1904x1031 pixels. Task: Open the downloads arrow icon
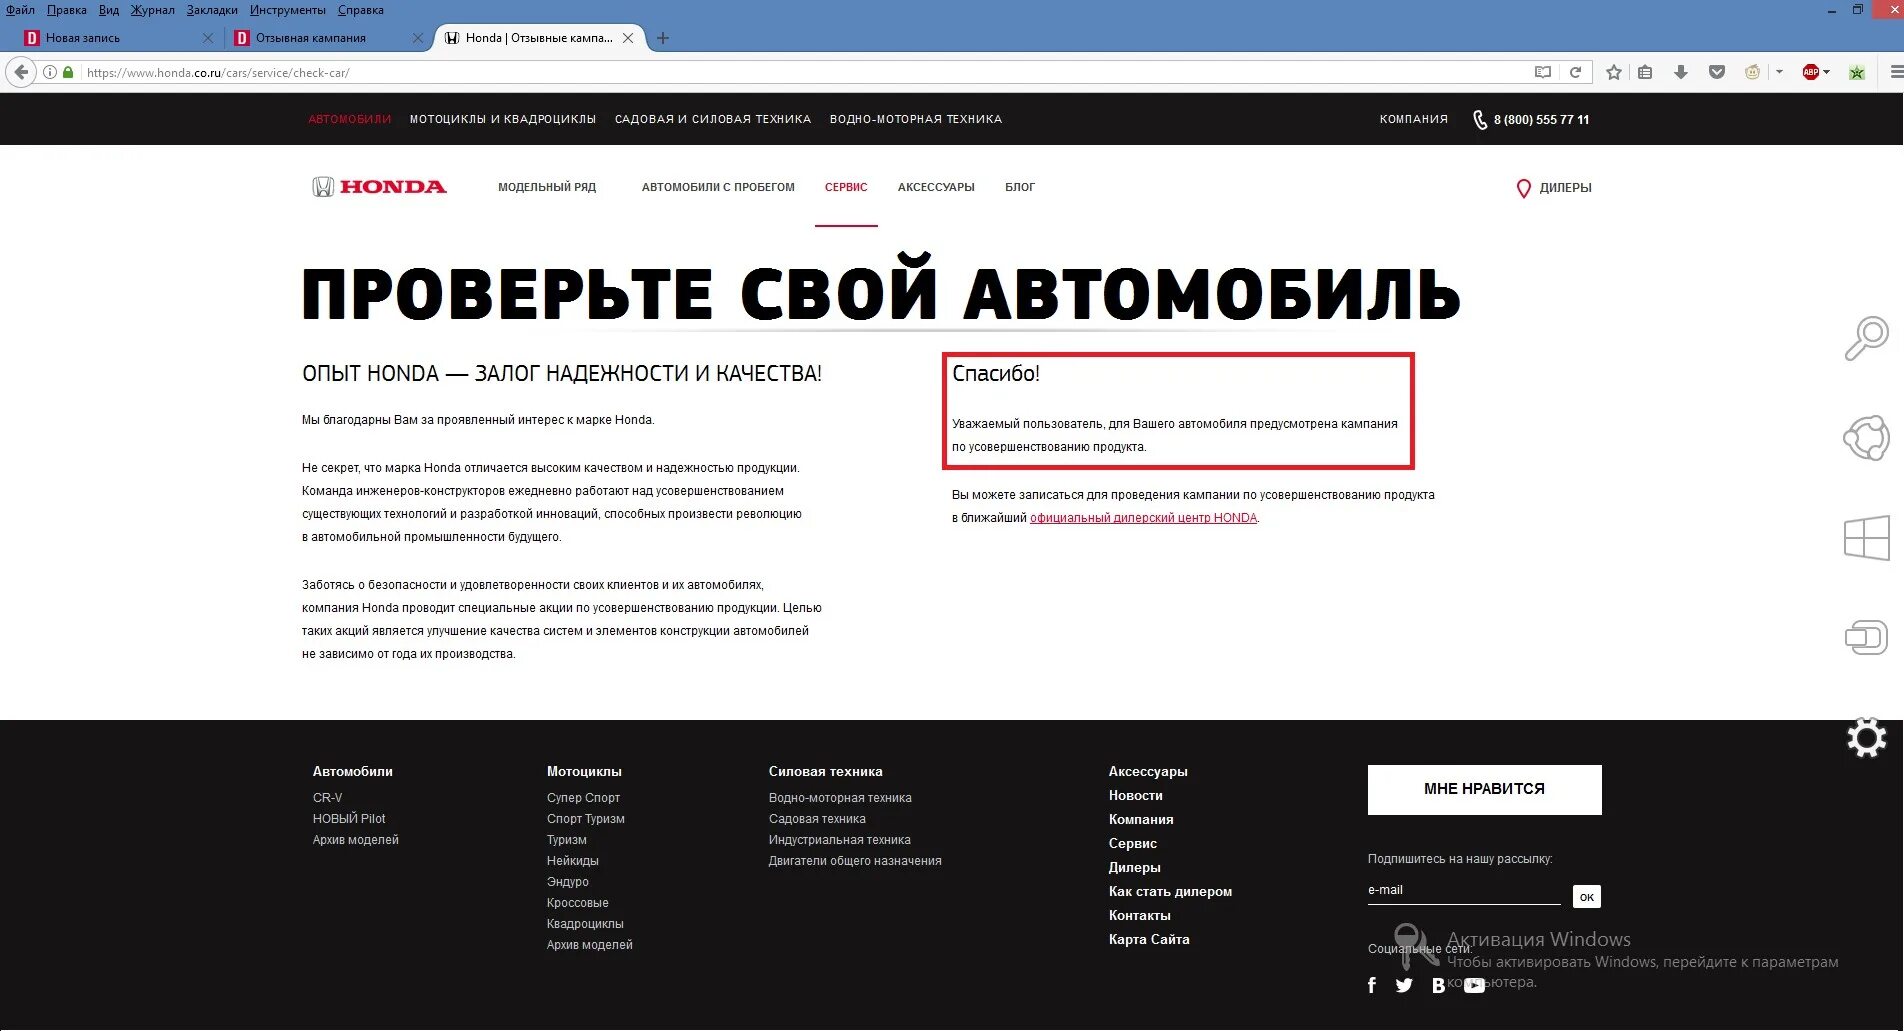coord(1681,72)
